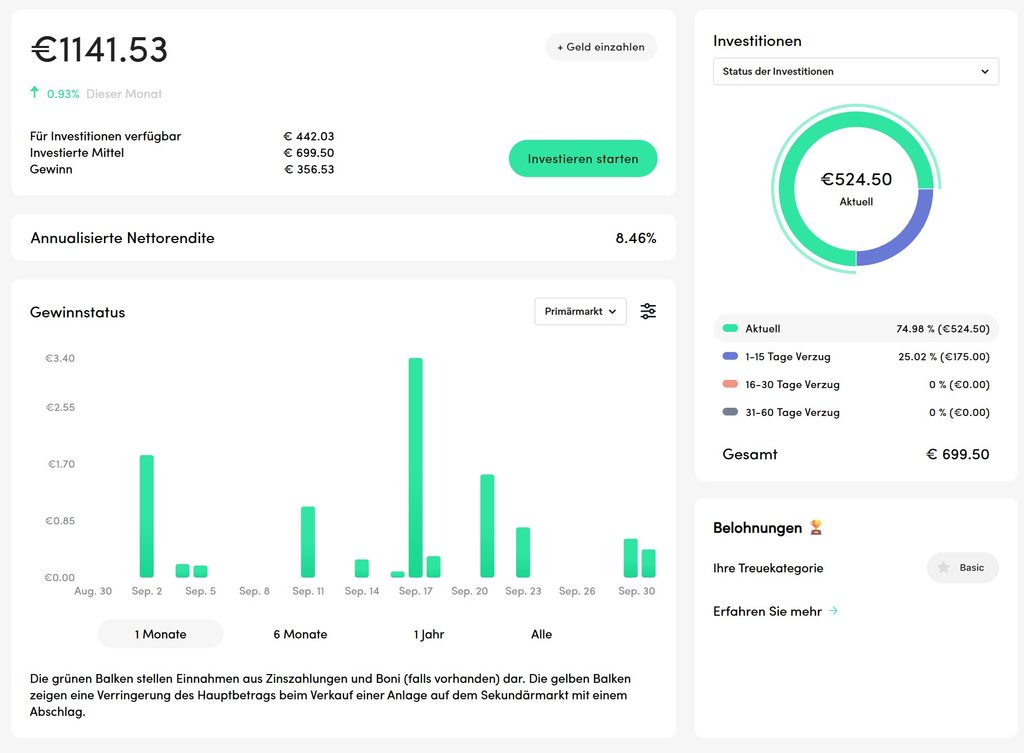Click the arrow icon next to Erfahren Sie mehr
The image size is (1024, 753).
point(833,611)
